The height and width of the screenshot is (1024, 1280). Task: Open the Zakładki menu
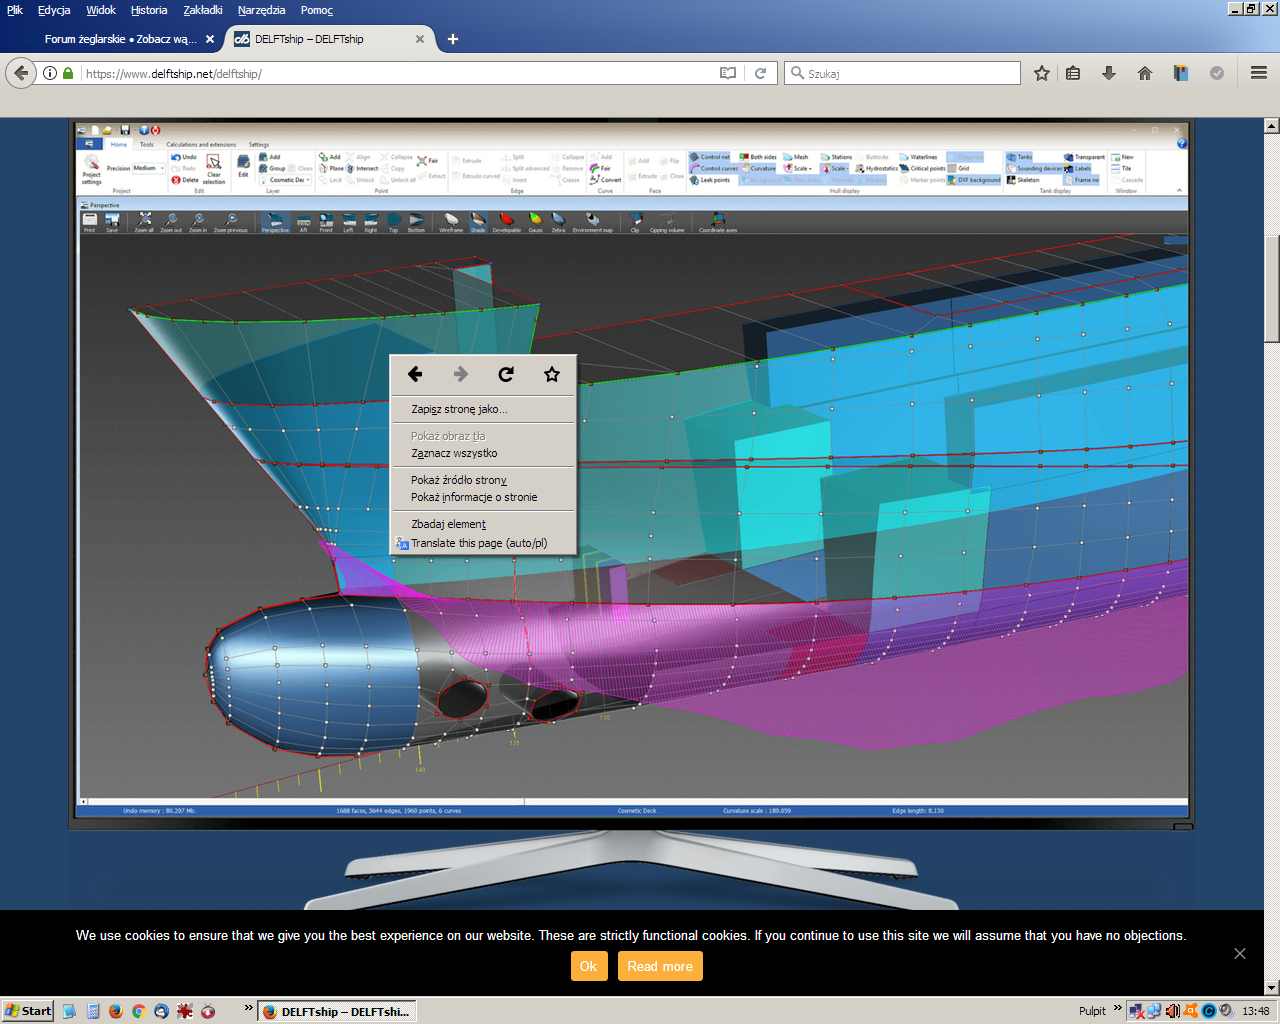click(203, 10)
